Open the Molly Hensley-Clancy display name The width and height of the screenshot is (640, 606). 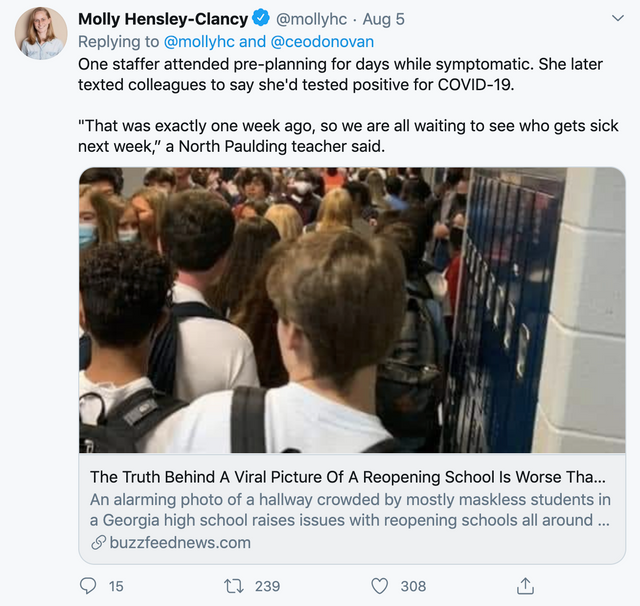(162, 19)
